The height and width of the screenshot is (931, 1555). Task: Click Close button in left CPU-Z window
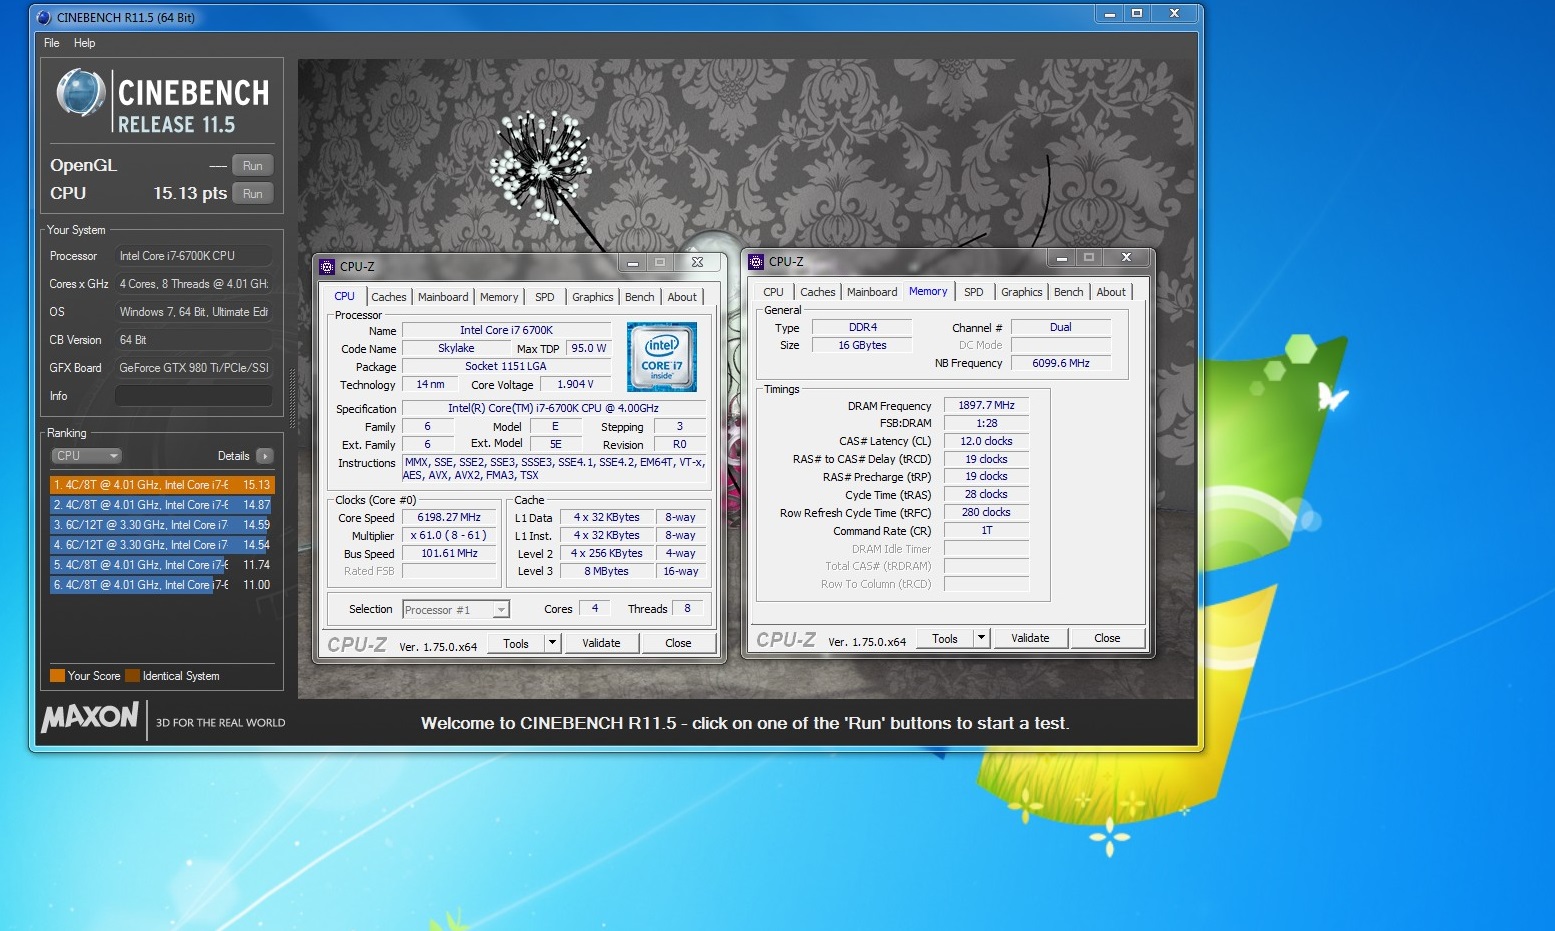pyautogui.click(x=678, y=644)
